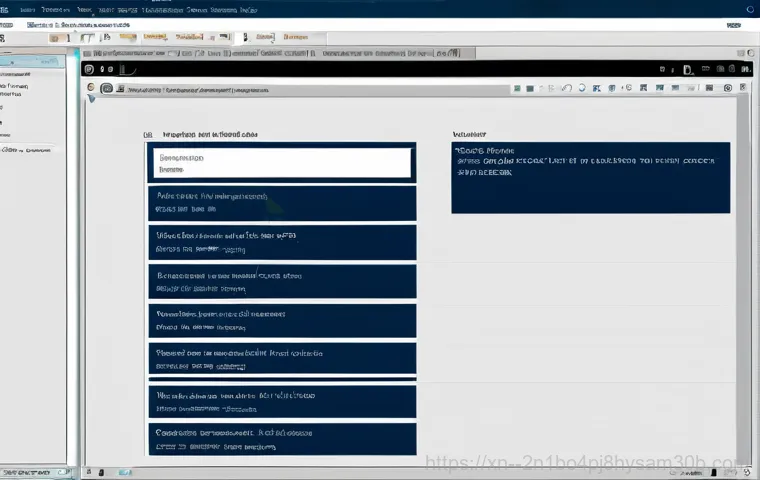Image resolution: width=760 pixels, height=480 pixels.
Task: Select the highlighted item in the left sidebar
Action: tap(30, 61)
